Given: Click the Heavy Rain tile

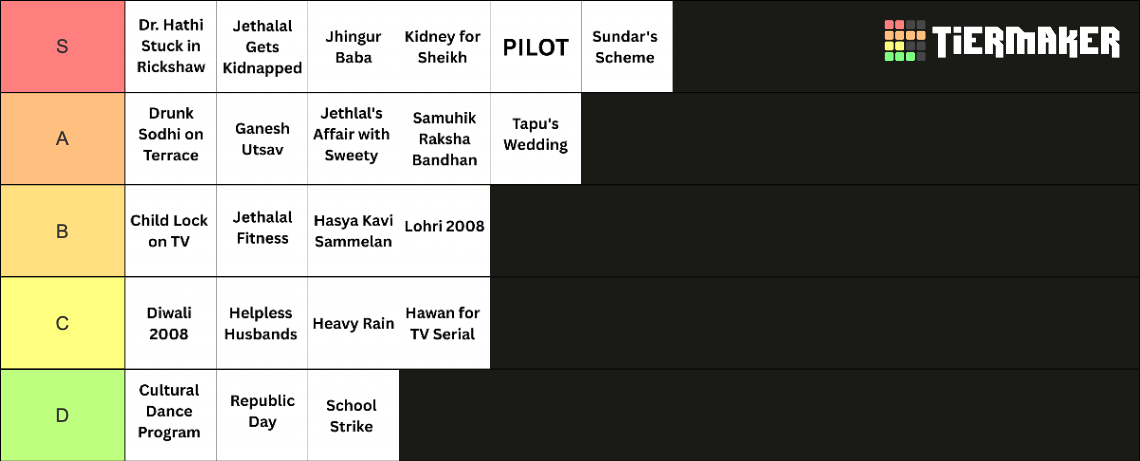Looking at the screenshot, I should tap(353, 323).
